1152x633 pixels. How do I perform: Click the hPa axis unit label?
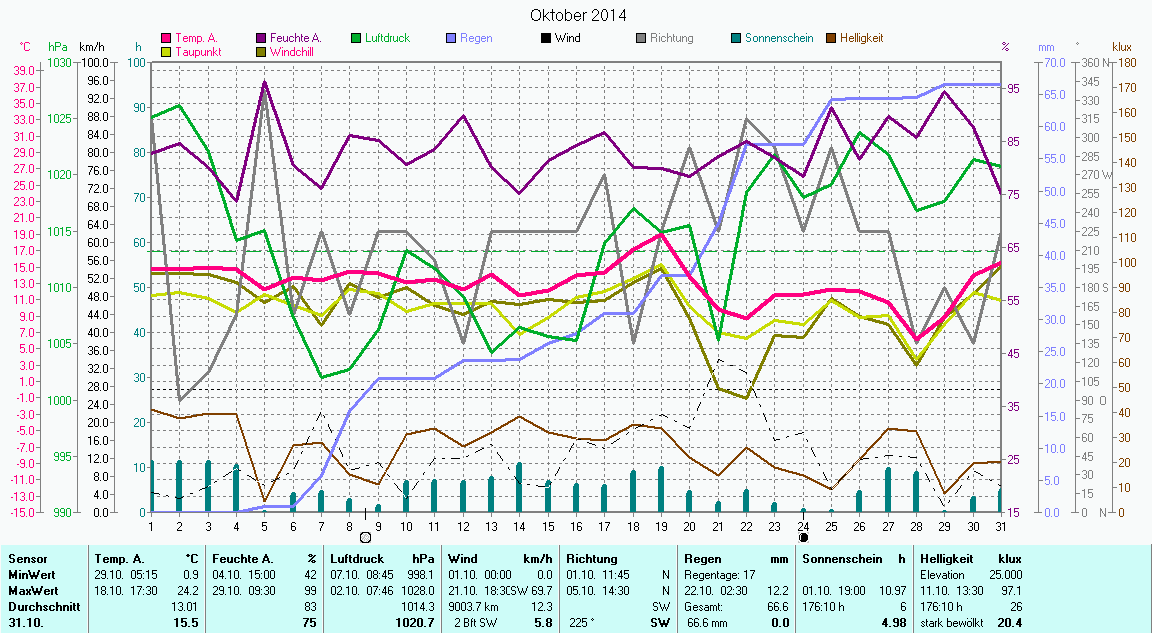[59, 47]
